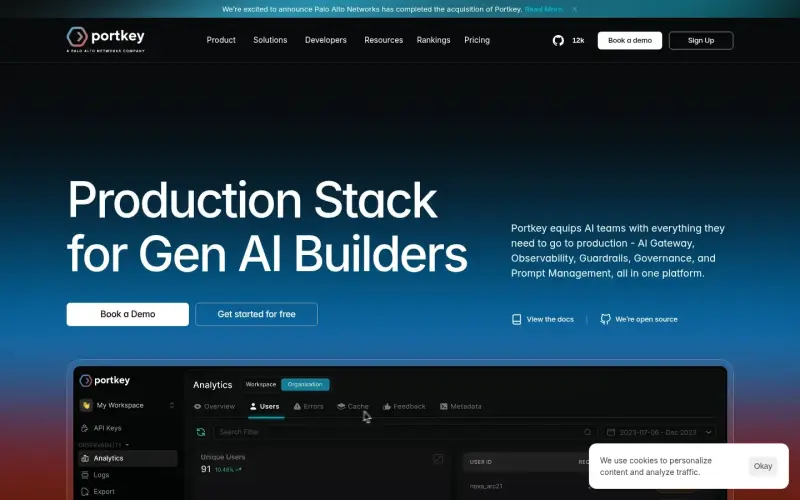The width and height of the screenshot is (800, 500).
Task: Follow the Read More announcement link
Action: pos(544,9)
